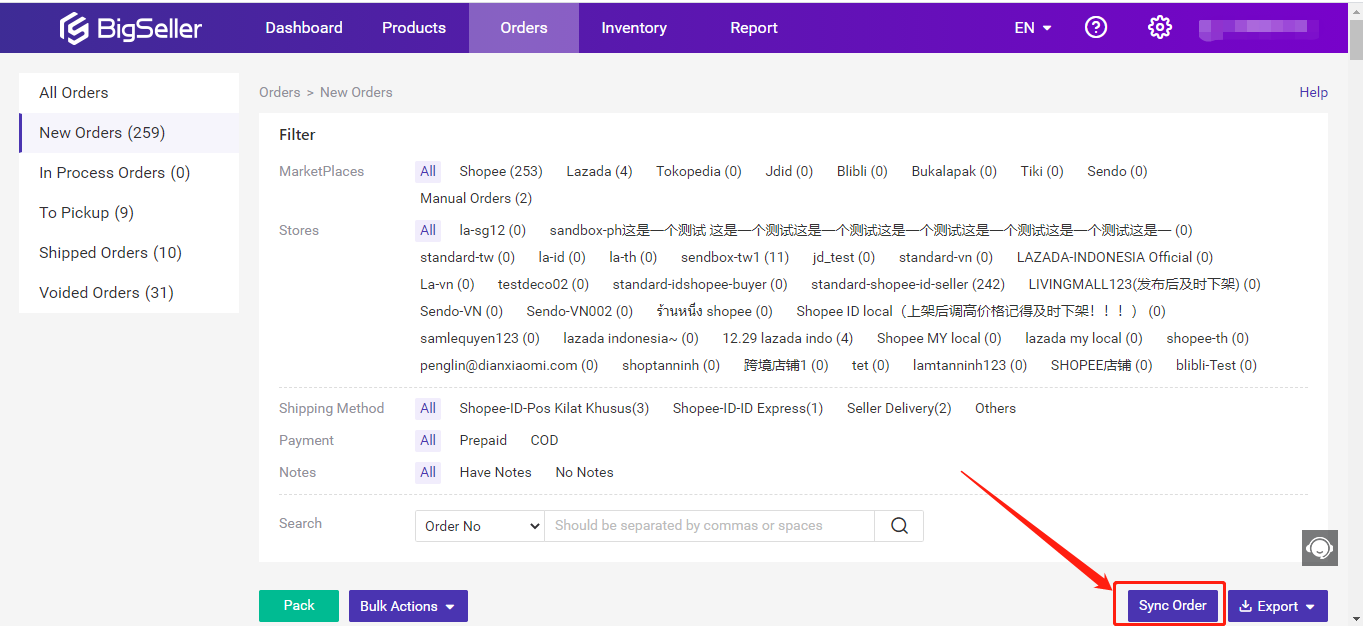1363x626 pixels.
Task: Open Shipped Orders (10)
Action: 129,253
